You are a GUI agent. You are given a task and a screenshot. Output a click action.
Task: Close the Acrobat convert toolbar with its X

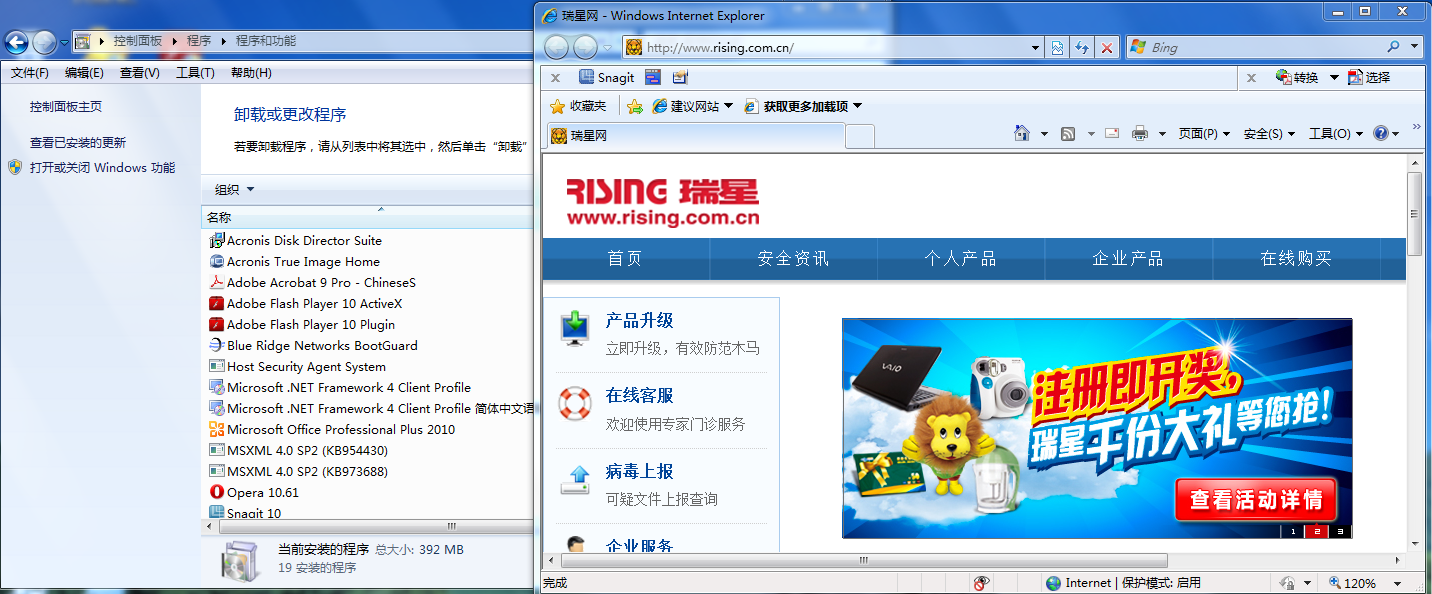click(1250, 78)
